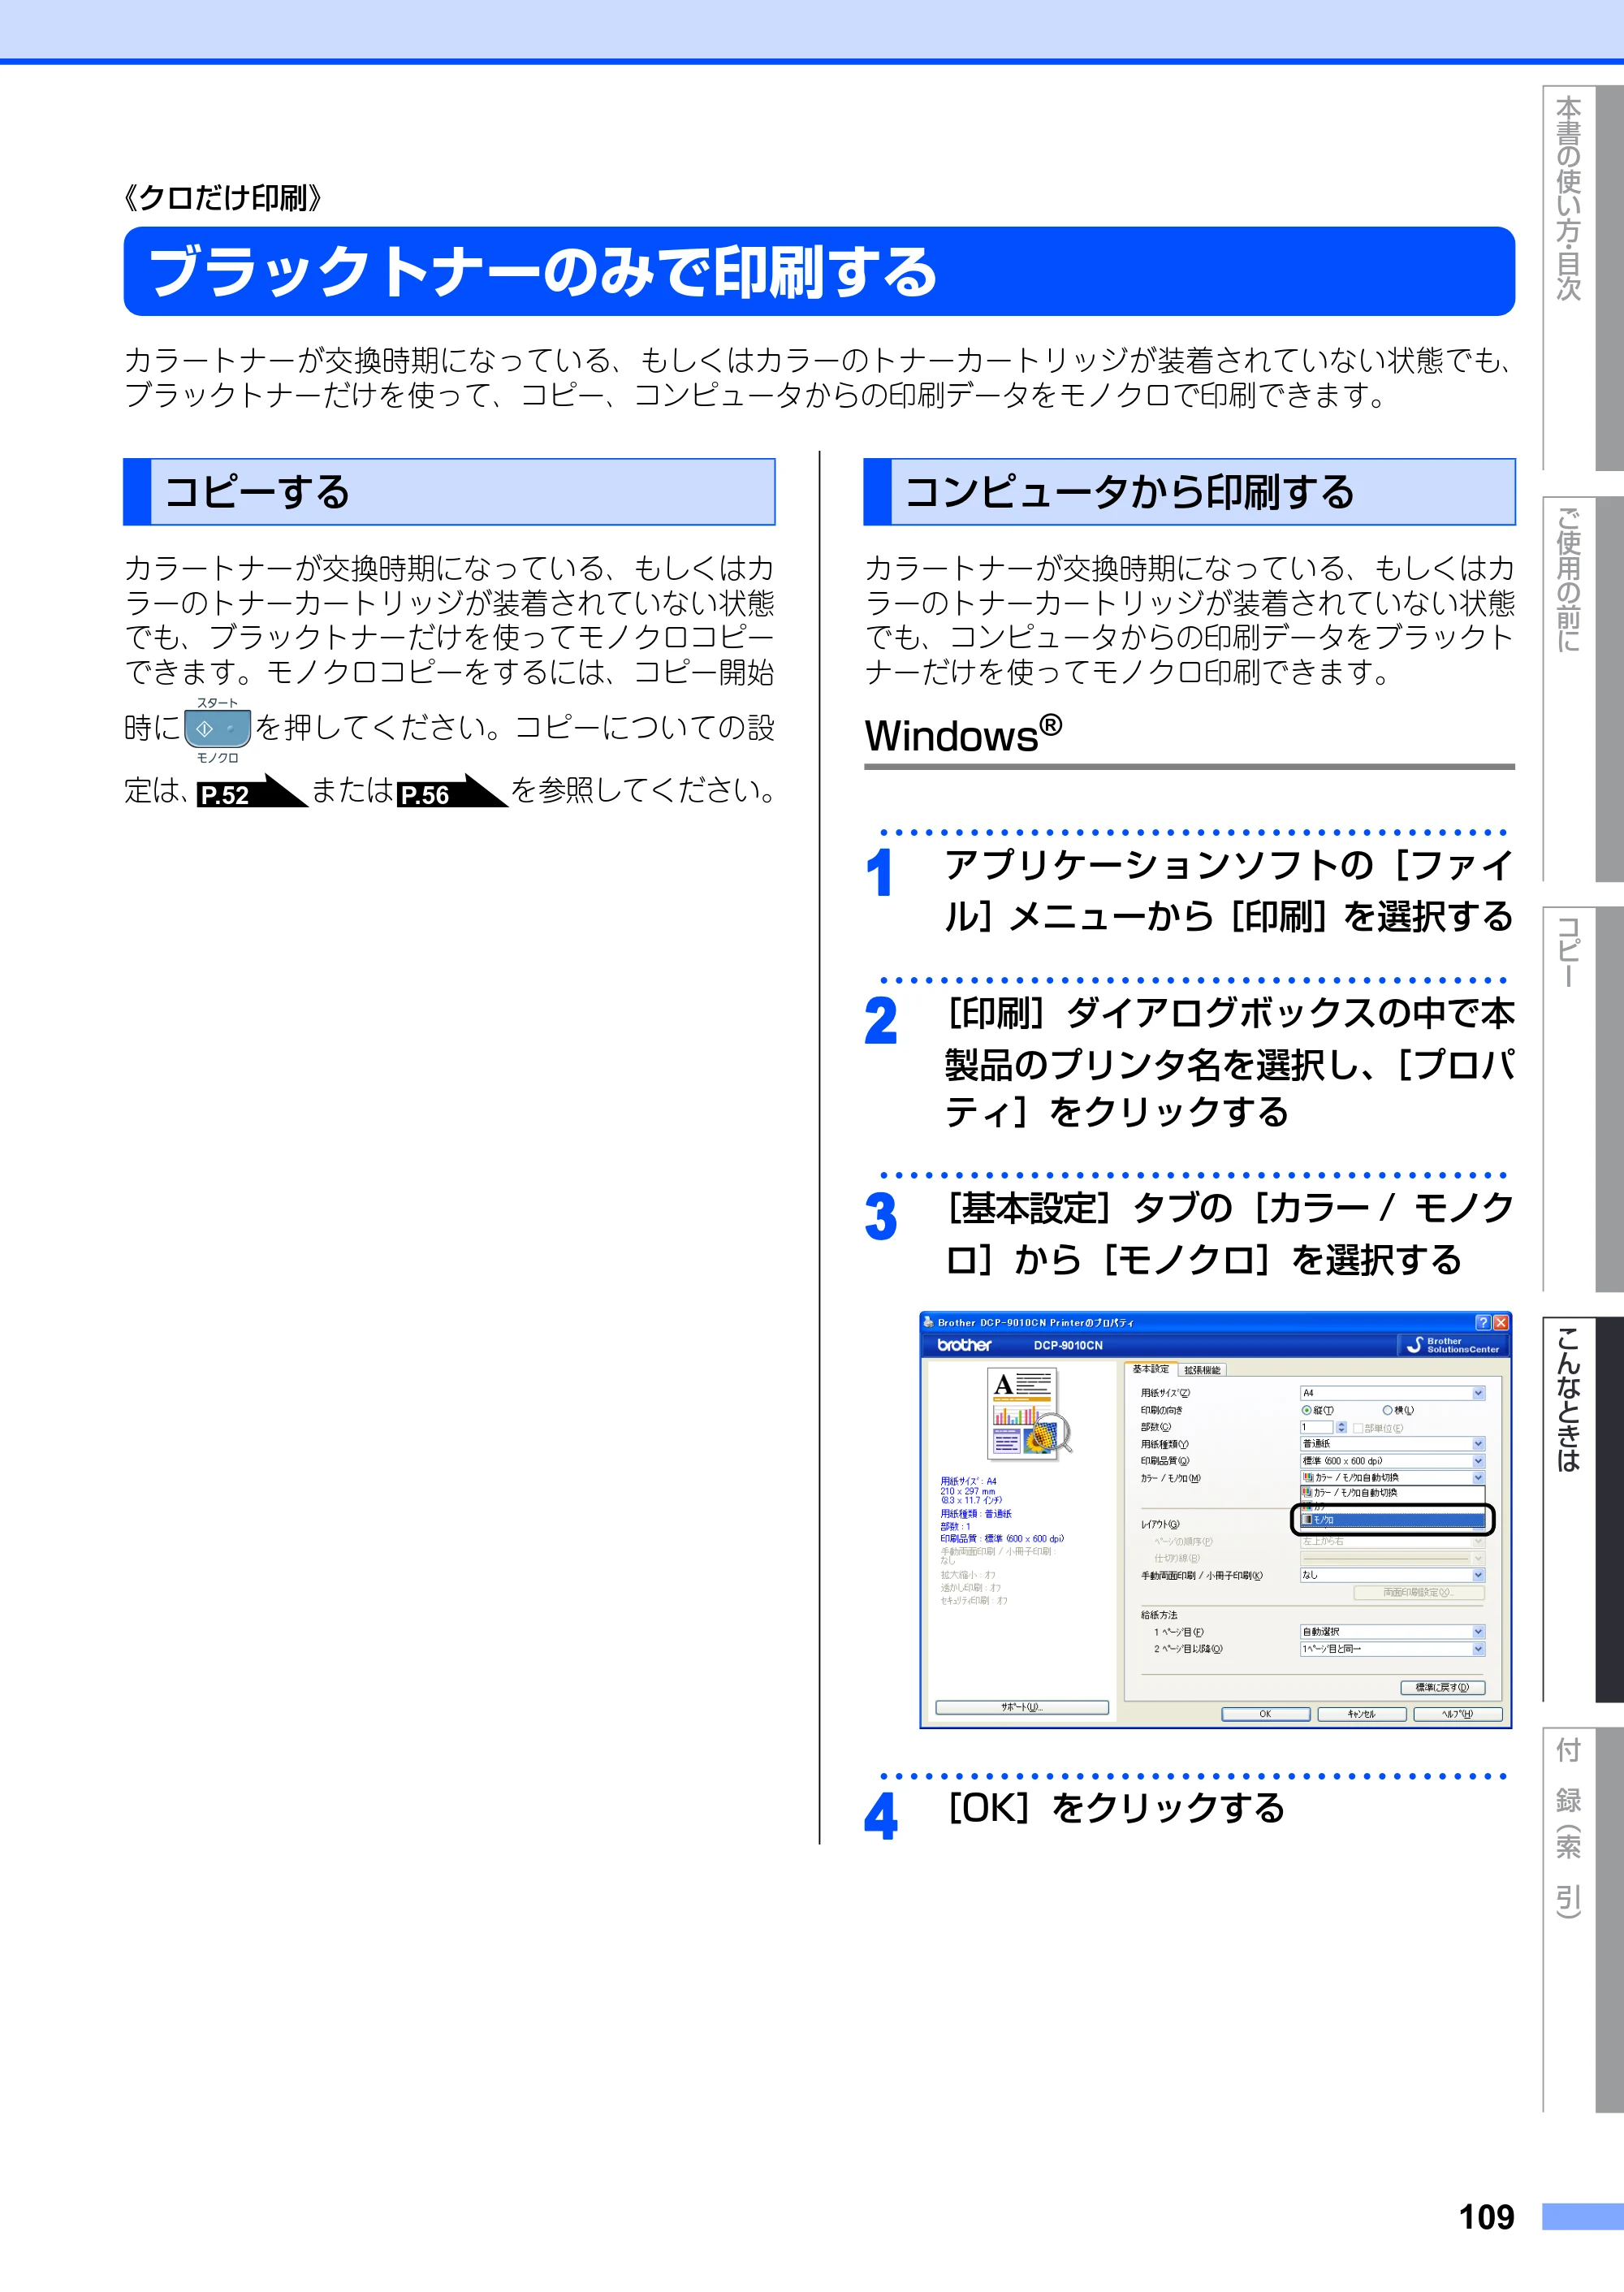
Task: Click the page number 109
Action: click(1486, 2217)
